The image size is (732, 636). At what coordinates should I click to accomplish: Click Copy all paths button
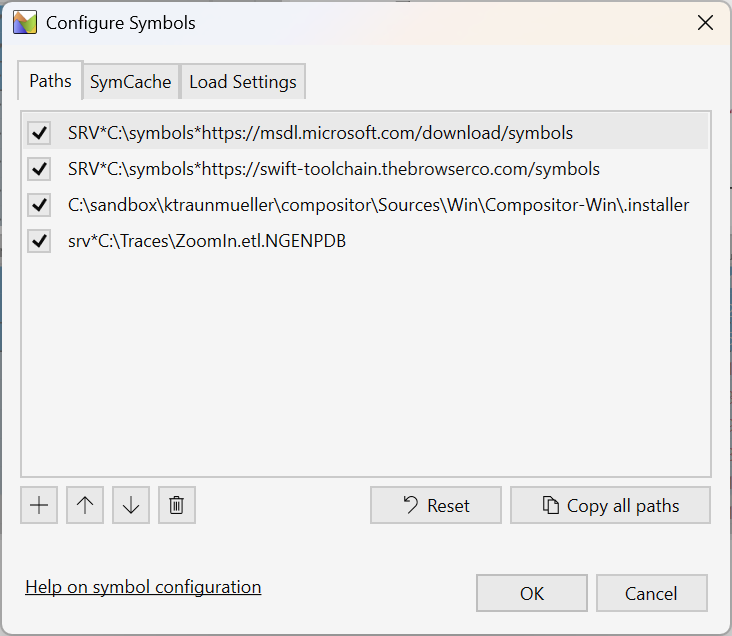(x=610, y=505)
